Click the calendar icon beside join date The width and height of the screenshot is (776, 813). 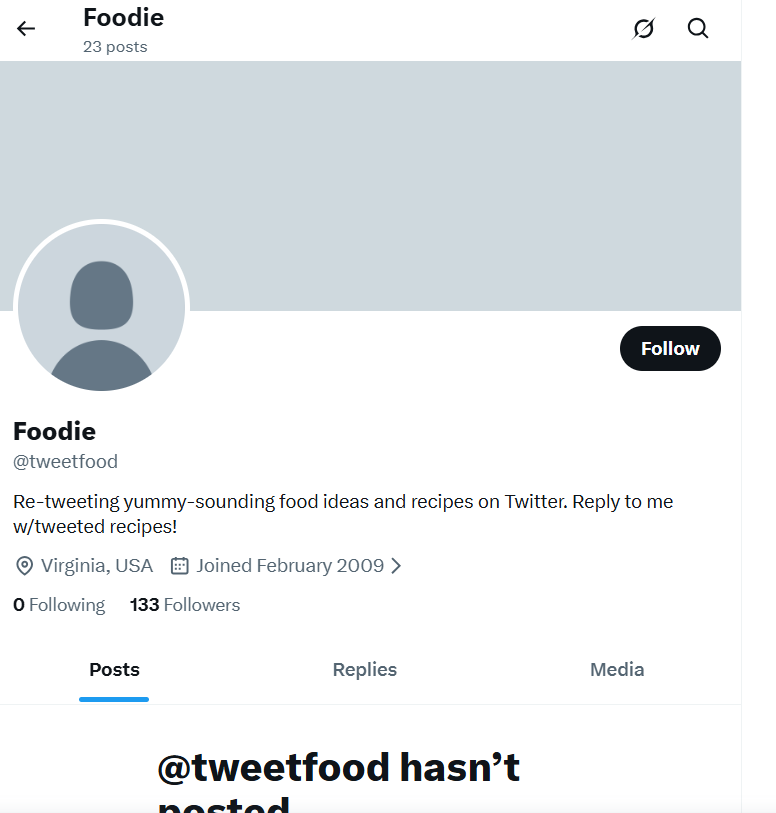(180, 566)
